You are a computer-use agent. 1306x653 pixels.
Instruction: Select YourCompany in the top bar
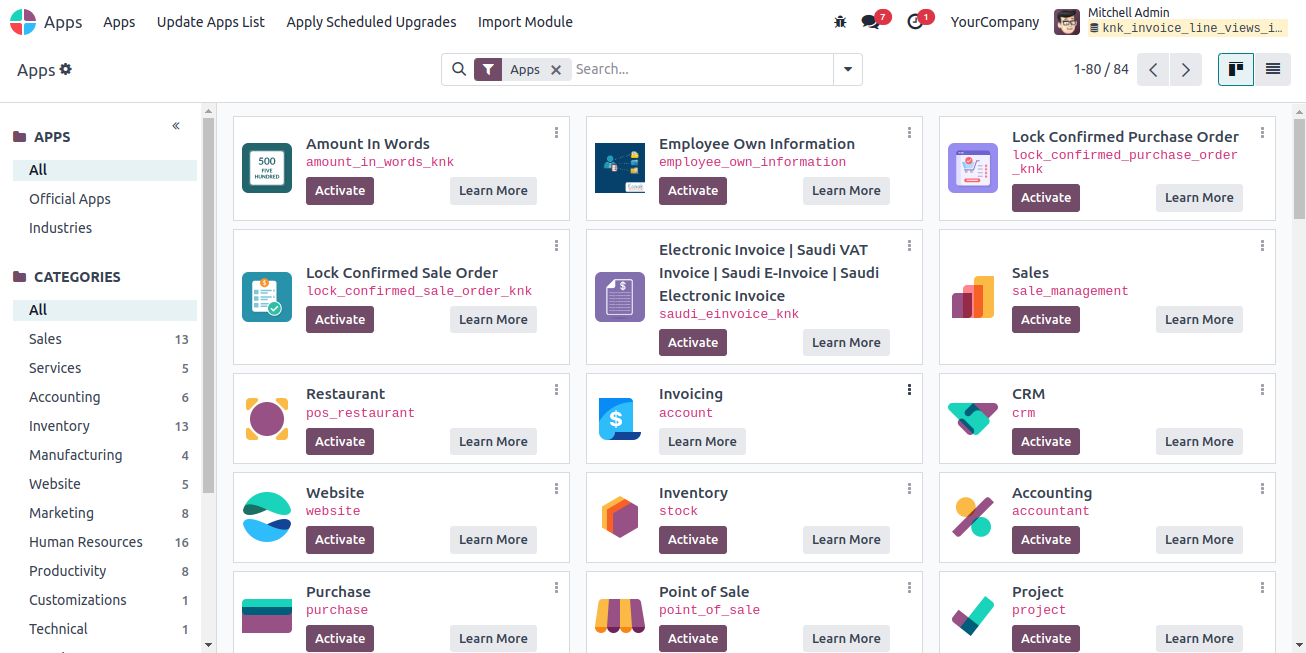pos(995,22)
